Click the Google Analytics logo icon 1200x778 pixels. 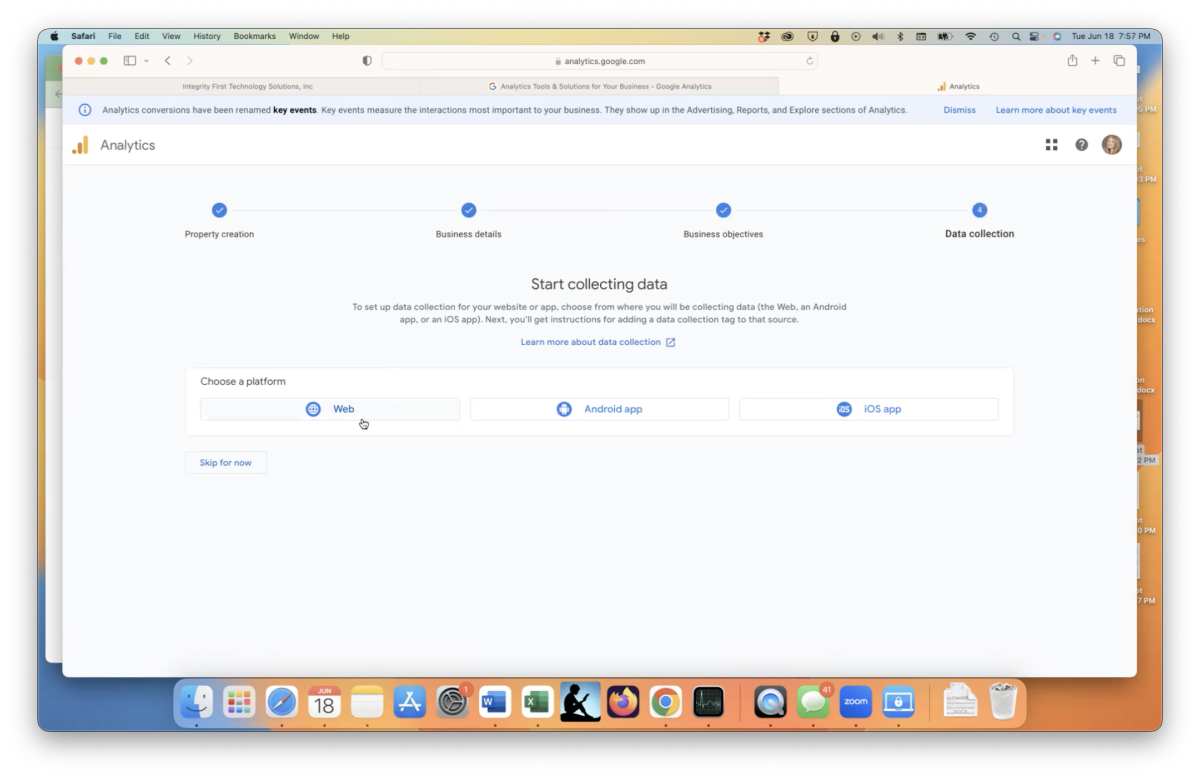click(x=80, y=145)
